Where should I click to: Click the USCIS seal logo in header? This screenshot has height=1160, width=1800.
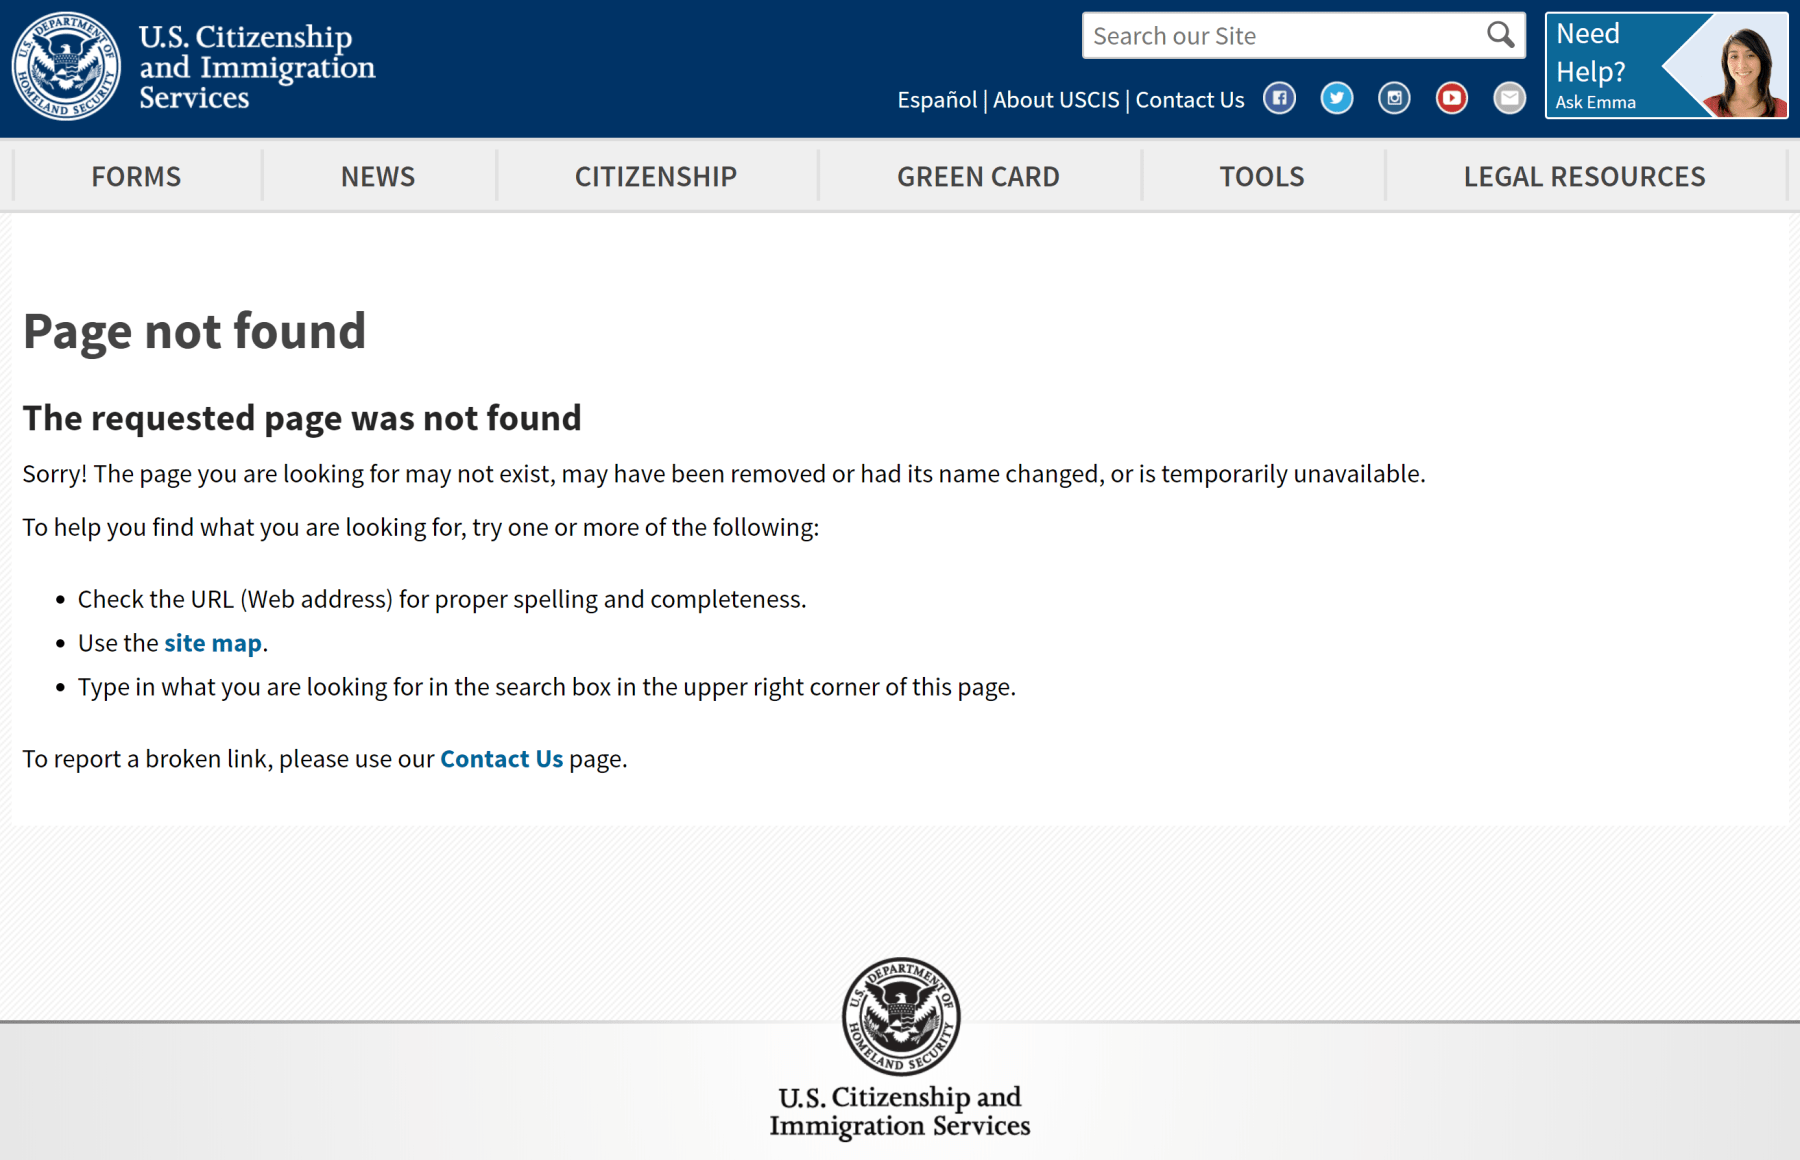coord(66,66)
